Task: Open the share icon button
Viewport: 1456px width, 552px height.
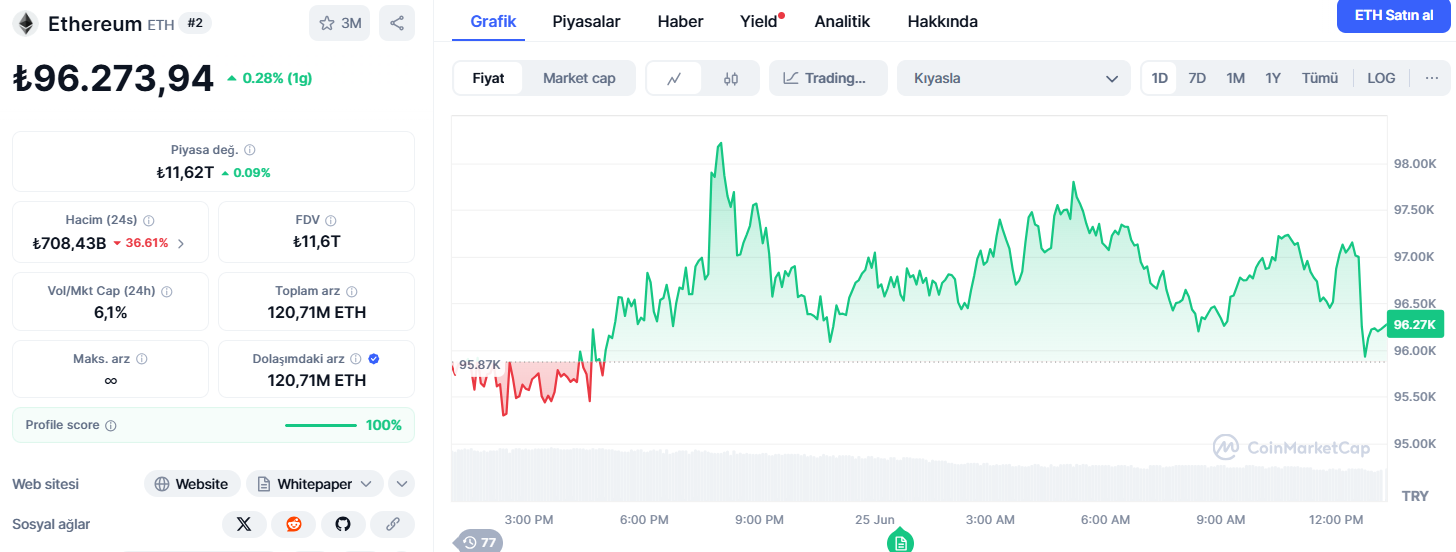Action: click(397, 23)
